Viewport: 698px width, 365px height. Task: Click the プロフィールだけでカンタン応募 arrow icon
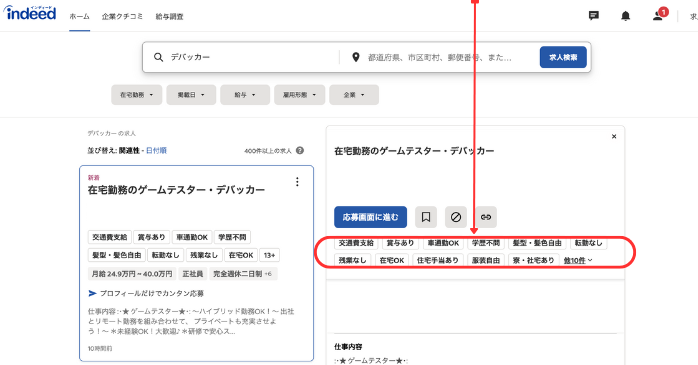coord(92,293)
